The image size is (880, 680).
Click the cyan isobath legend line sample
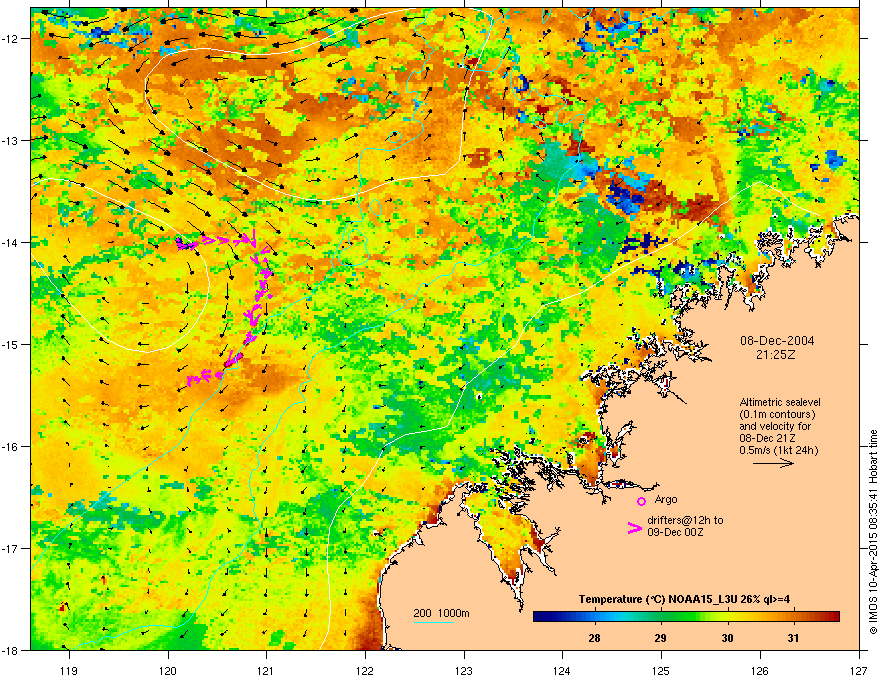433,622
